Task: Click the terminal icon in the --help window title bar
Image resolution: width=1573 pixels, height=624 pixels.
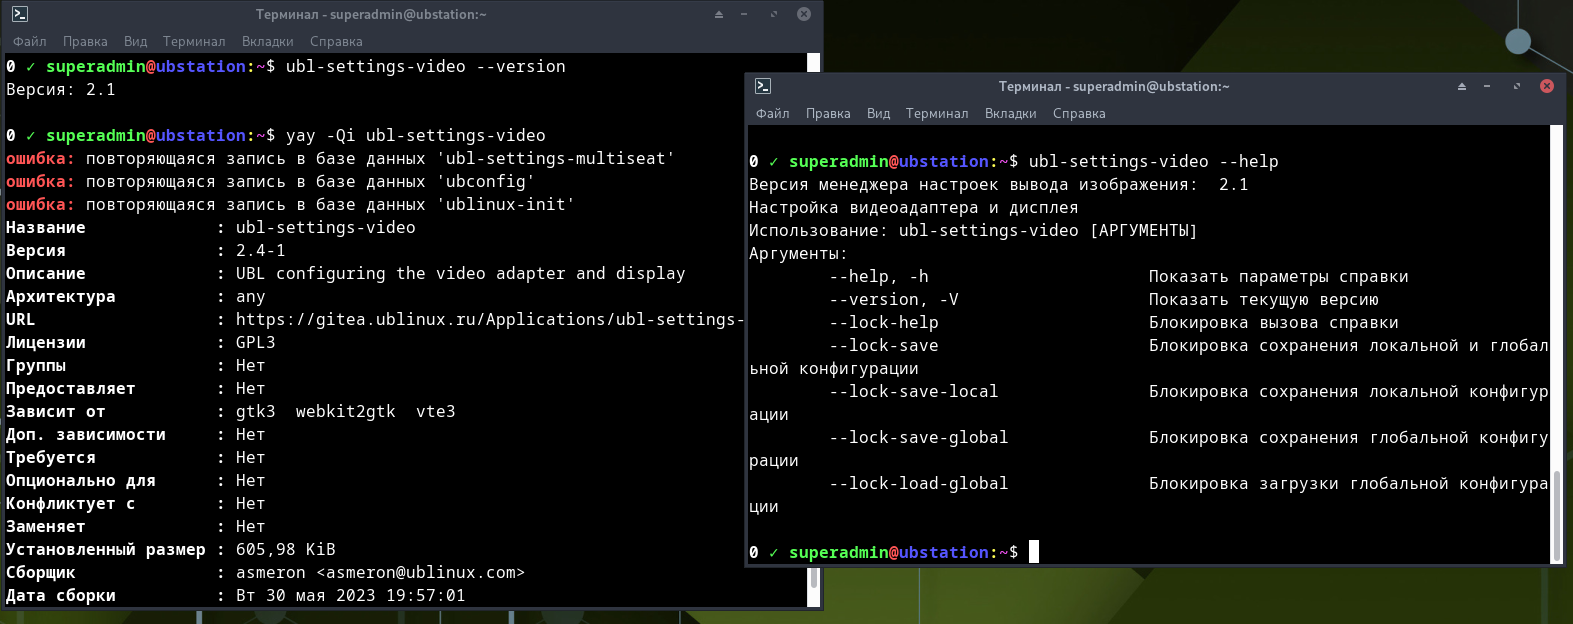Action: pos(763,86)
